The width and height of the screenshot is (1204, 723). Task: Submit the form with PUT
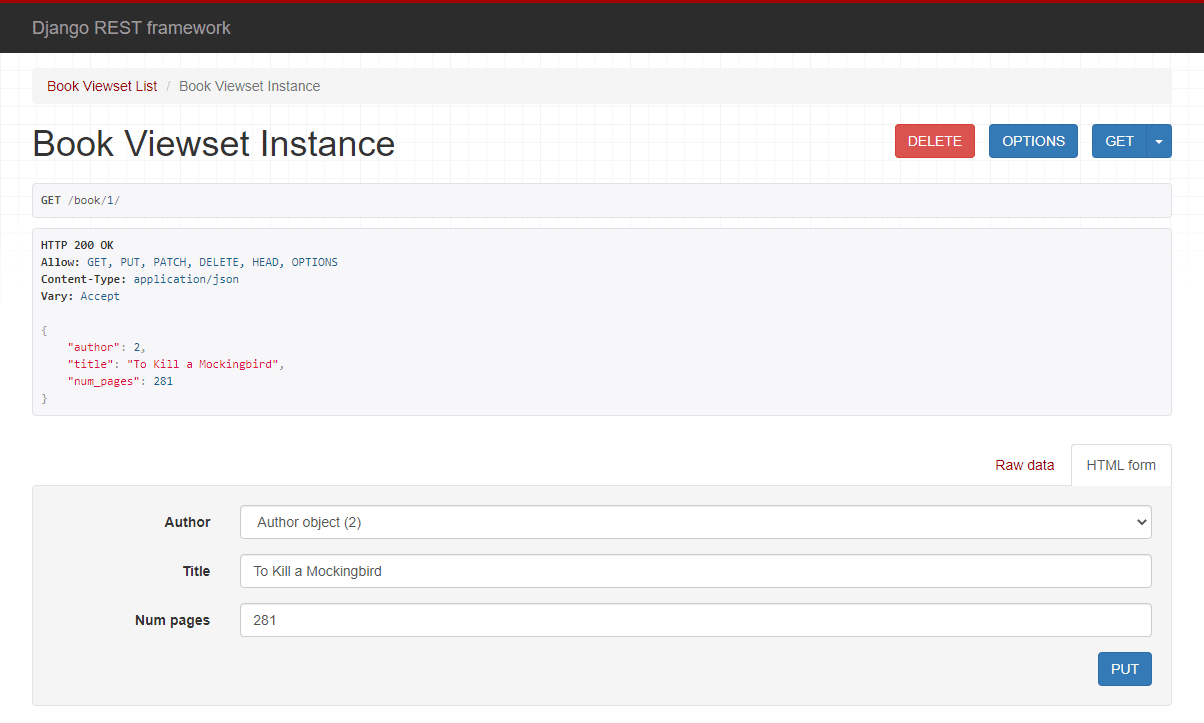[1124, 668]
